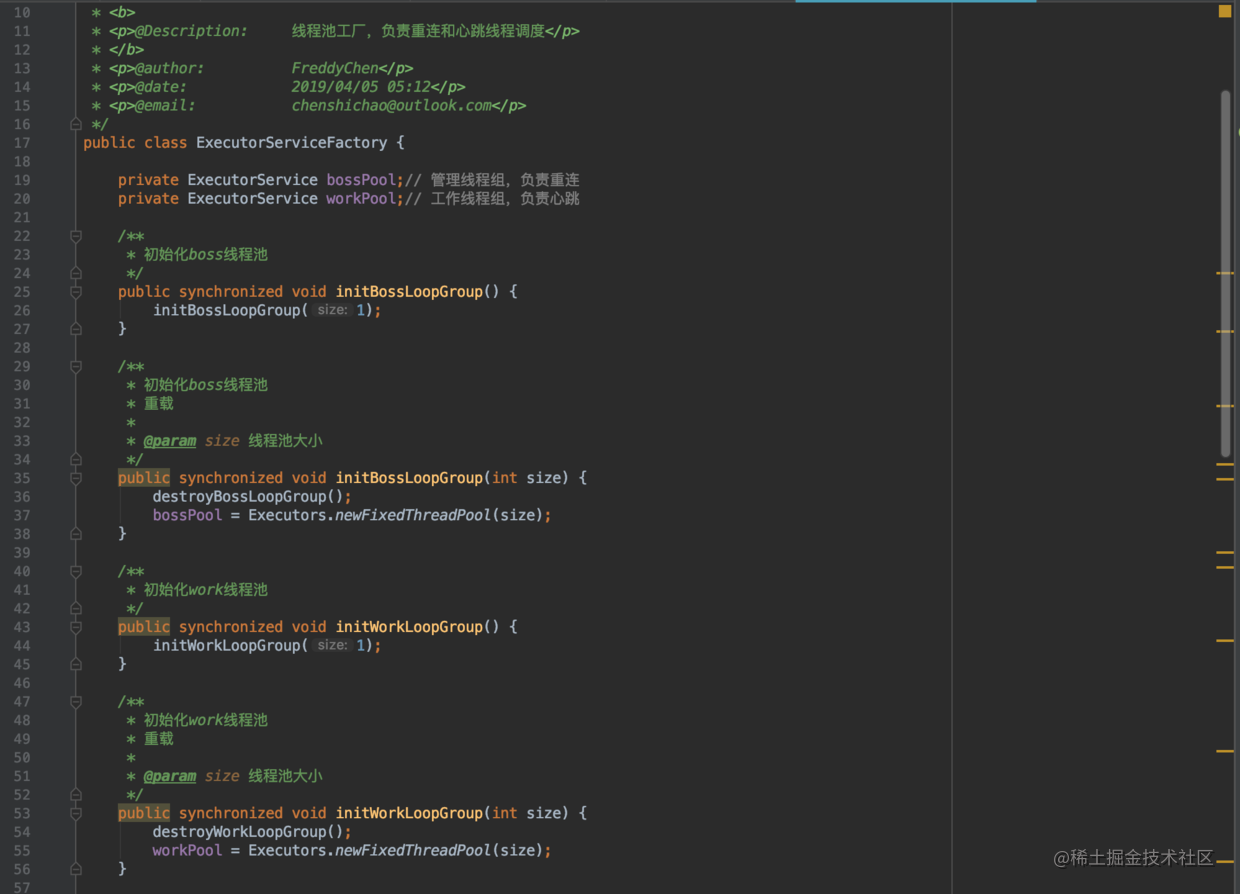Click the '初始化boss线程池' comment on line 23
Image resolution: width=1240 pixels, height=894 pixels.
pos(206,255)
